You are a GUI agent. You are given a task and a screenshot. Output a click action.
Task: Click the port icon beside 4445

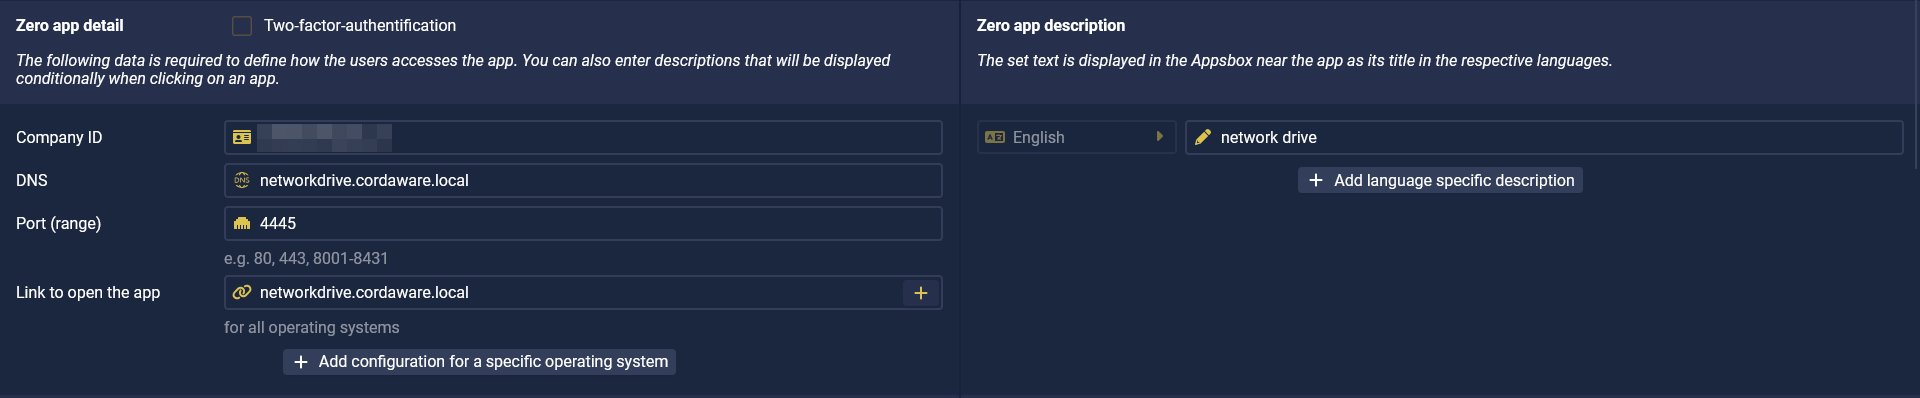(242, 223)
